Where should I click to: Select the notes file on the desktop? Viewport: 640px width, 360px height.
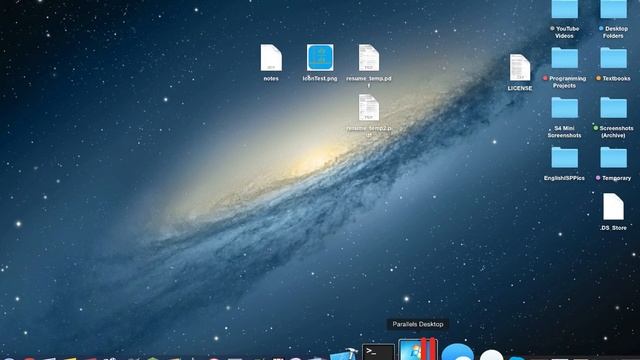click(x=271, y=58)
